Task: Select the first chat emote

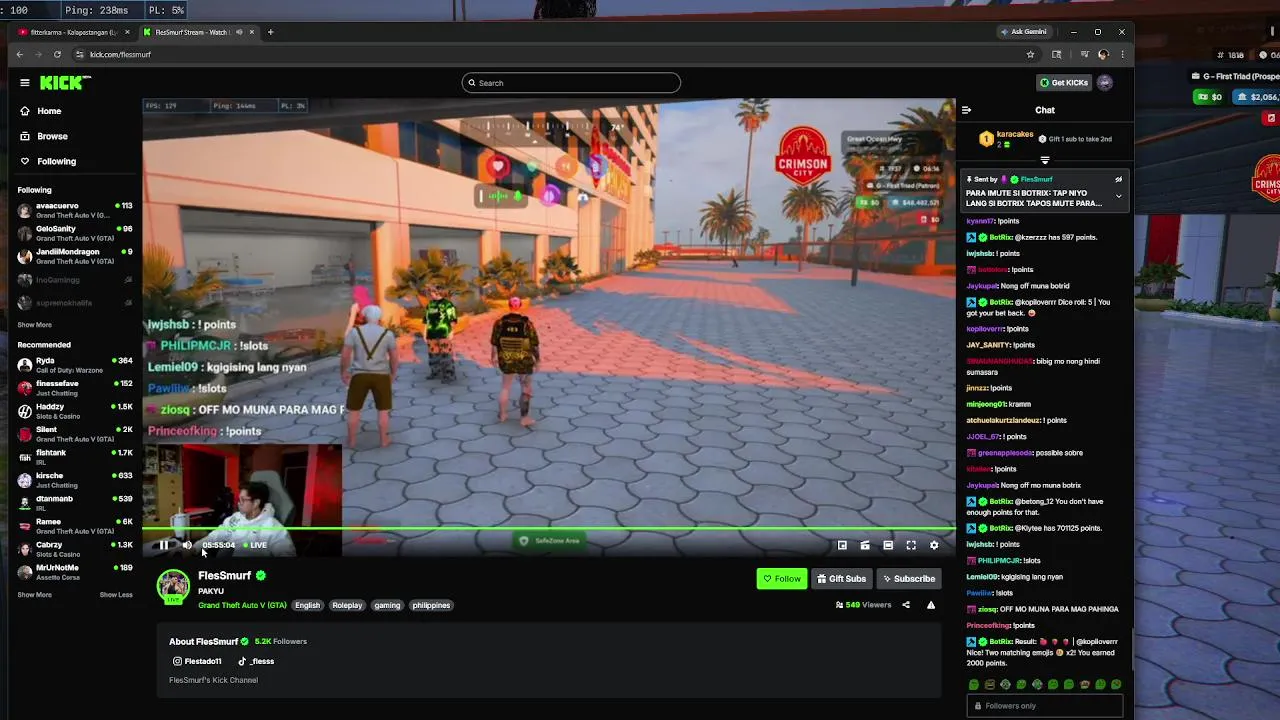Action: click(973, 685)
